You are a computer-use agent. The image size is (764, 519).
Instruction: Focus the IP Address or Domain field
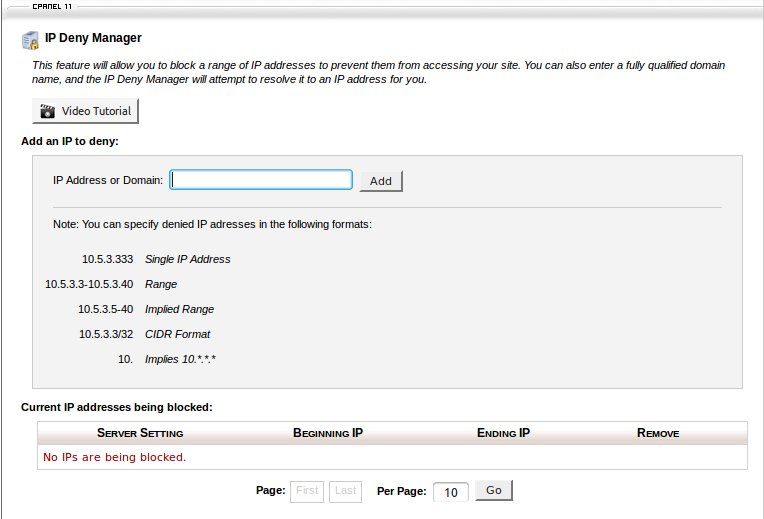261,180
